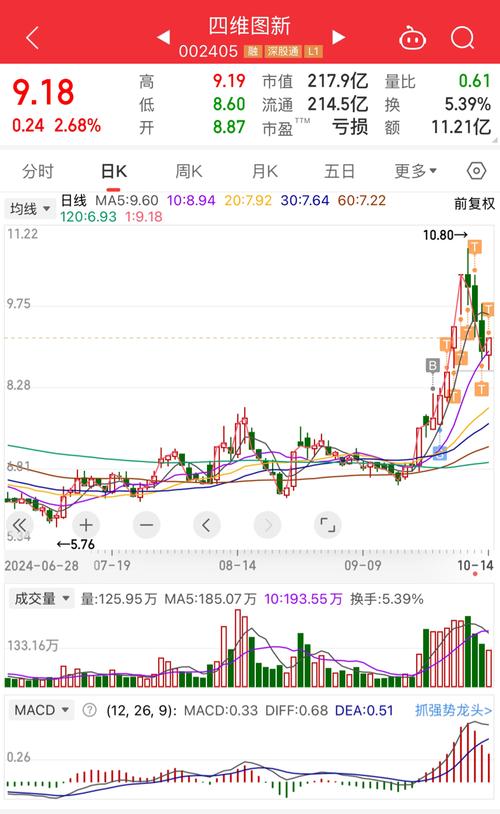Viewport: 500px width, 814px height.
Task: Toggle 前复权 price adjustment
Action: (x=475, y=204)
